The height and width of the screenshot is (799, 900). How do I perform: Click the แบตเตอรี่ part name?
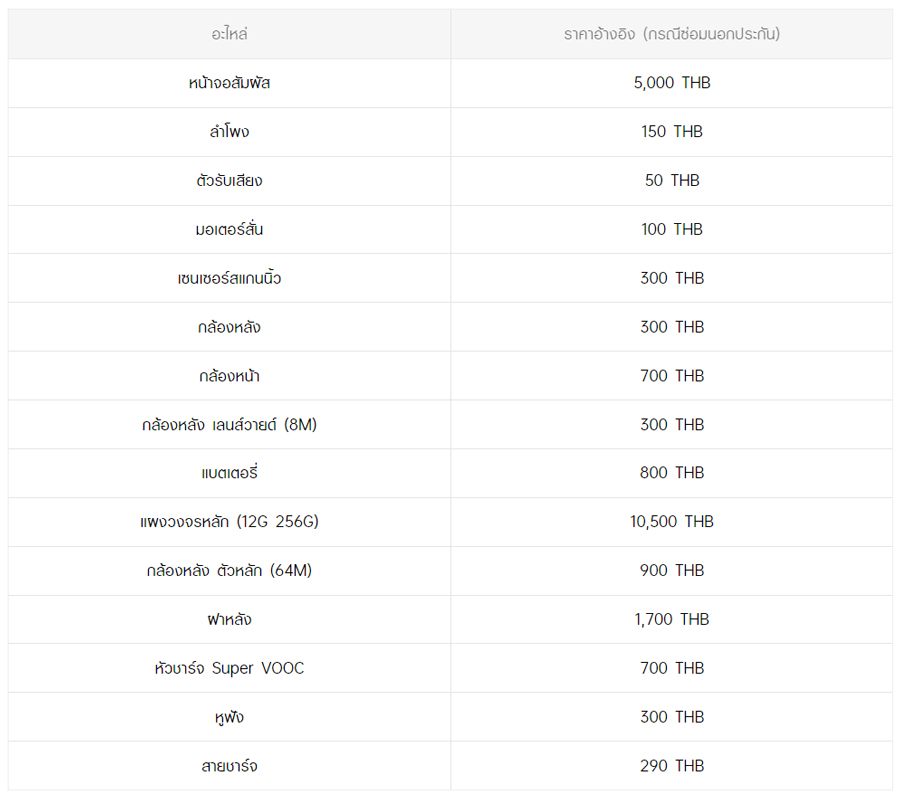click(x=229, y=473)
